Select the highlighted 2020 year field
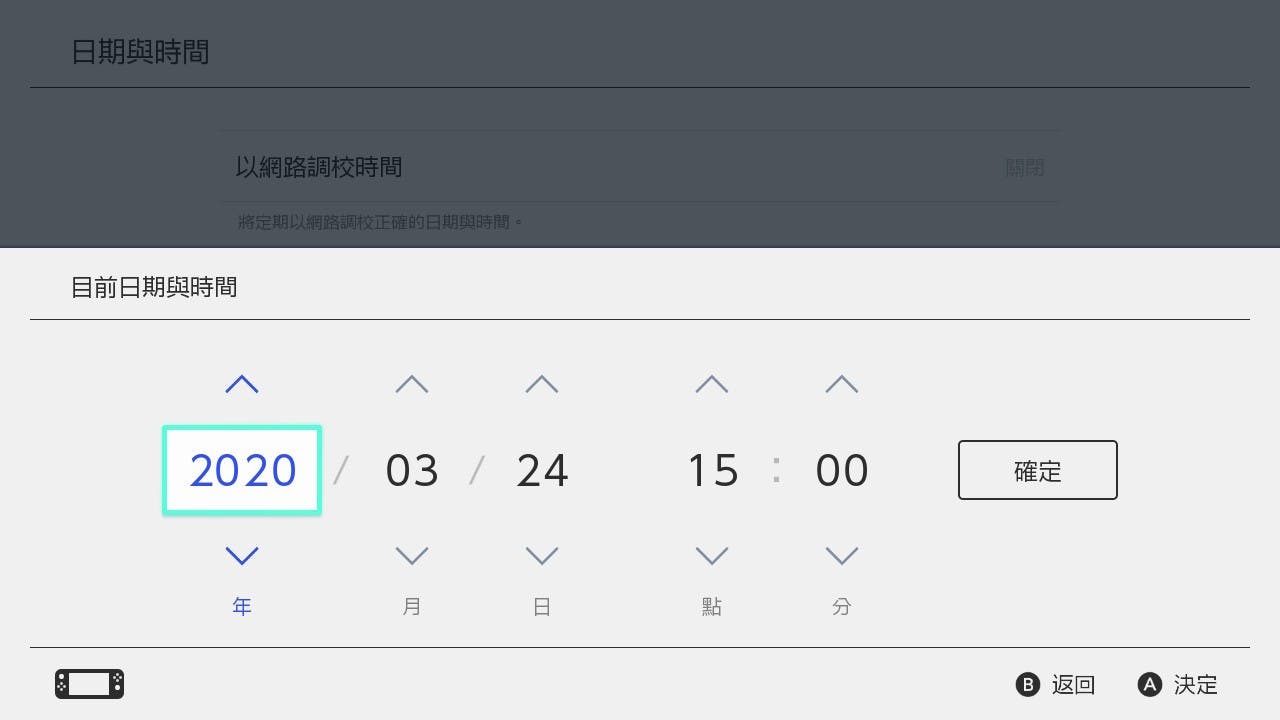 (x=242, y=470)
